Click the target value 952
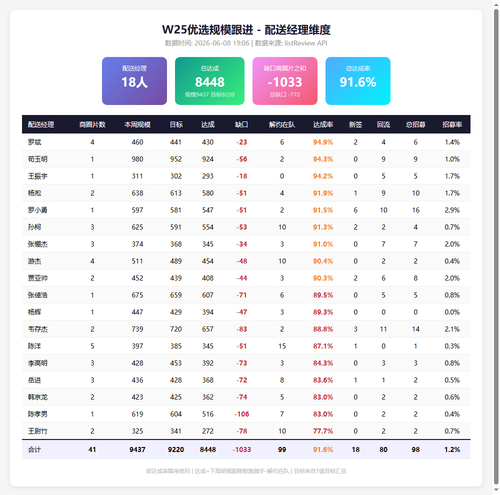Screen dimensions: 500x495 click(176, 159)
